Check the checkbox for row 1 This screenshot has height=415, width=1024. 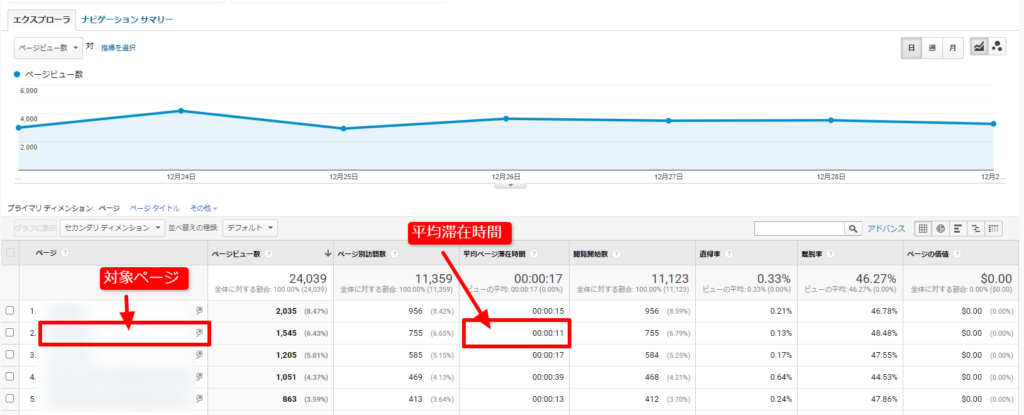(9, 312)
